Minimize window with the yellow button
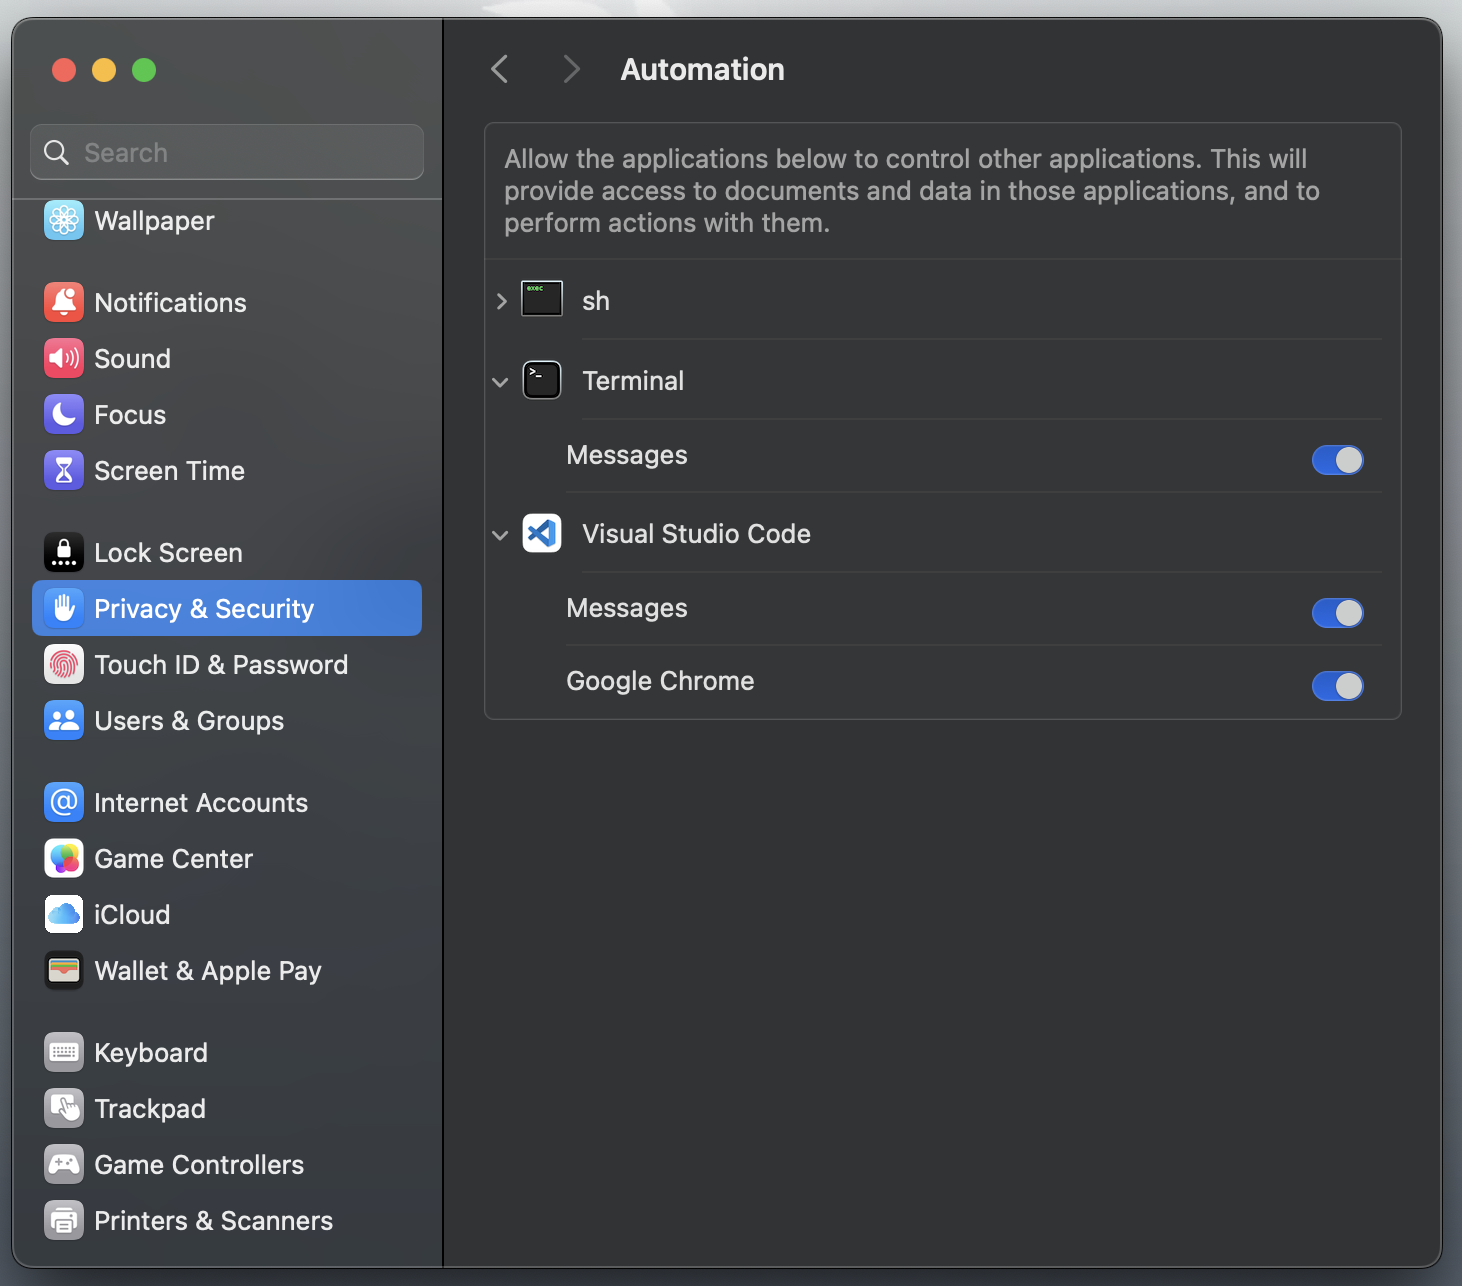 coord(104,70)
